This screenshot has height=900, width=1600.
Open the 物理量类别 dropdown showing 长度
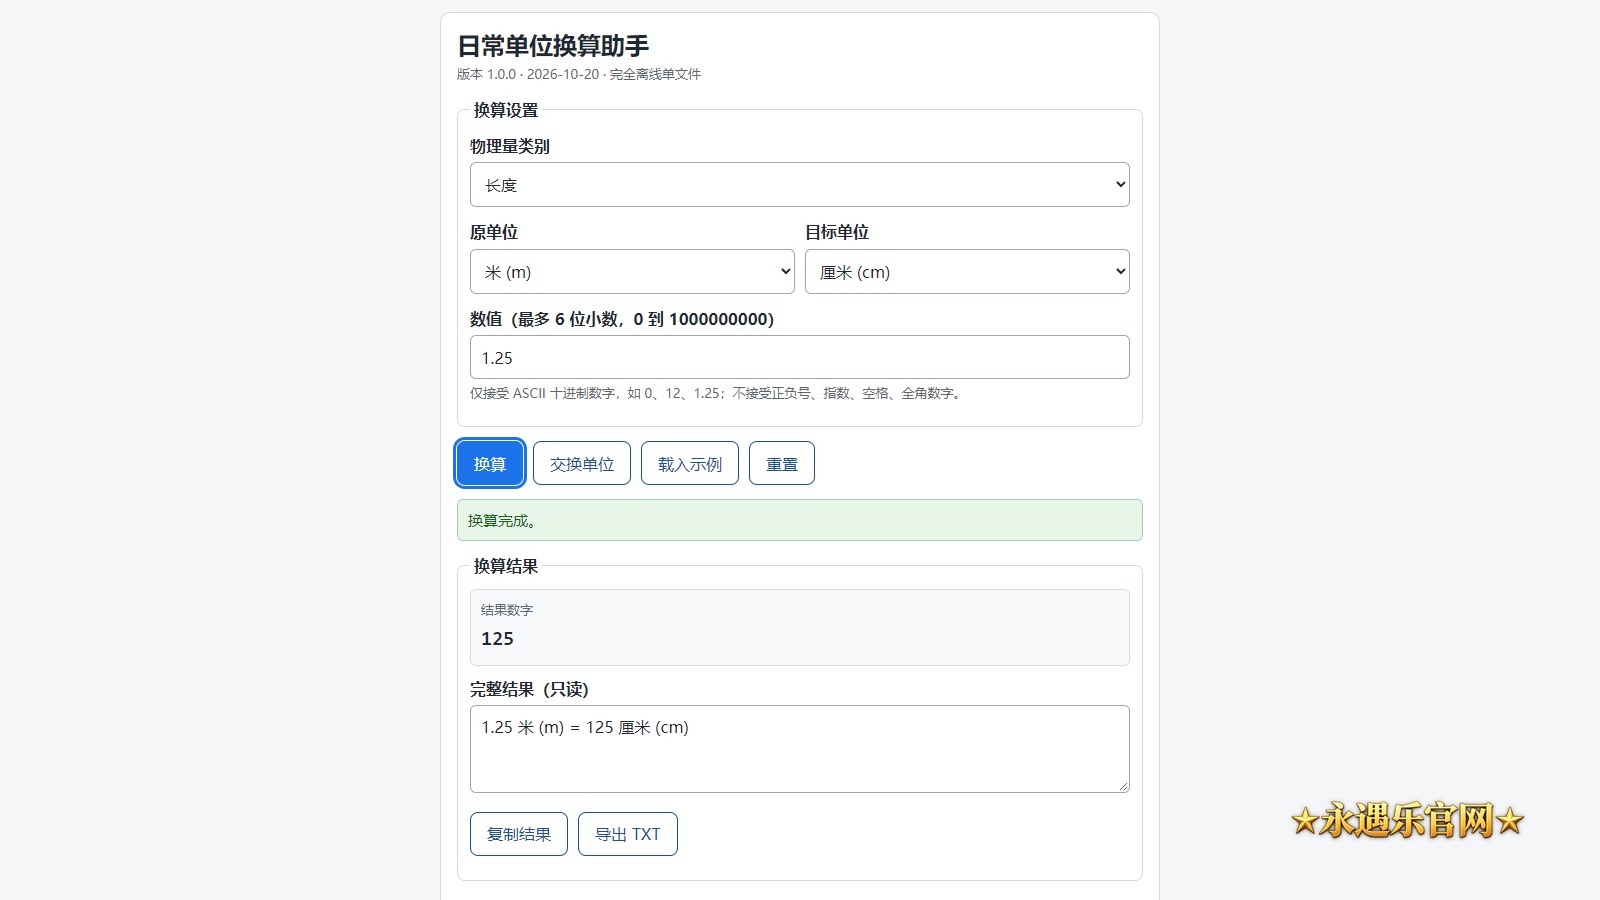pos(800,185)
